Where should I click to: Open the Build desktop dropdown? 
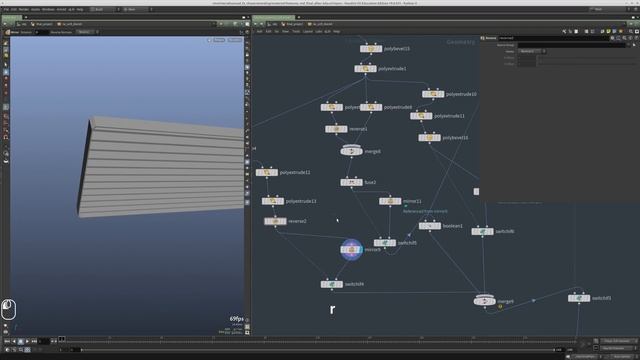click(104, 9)
